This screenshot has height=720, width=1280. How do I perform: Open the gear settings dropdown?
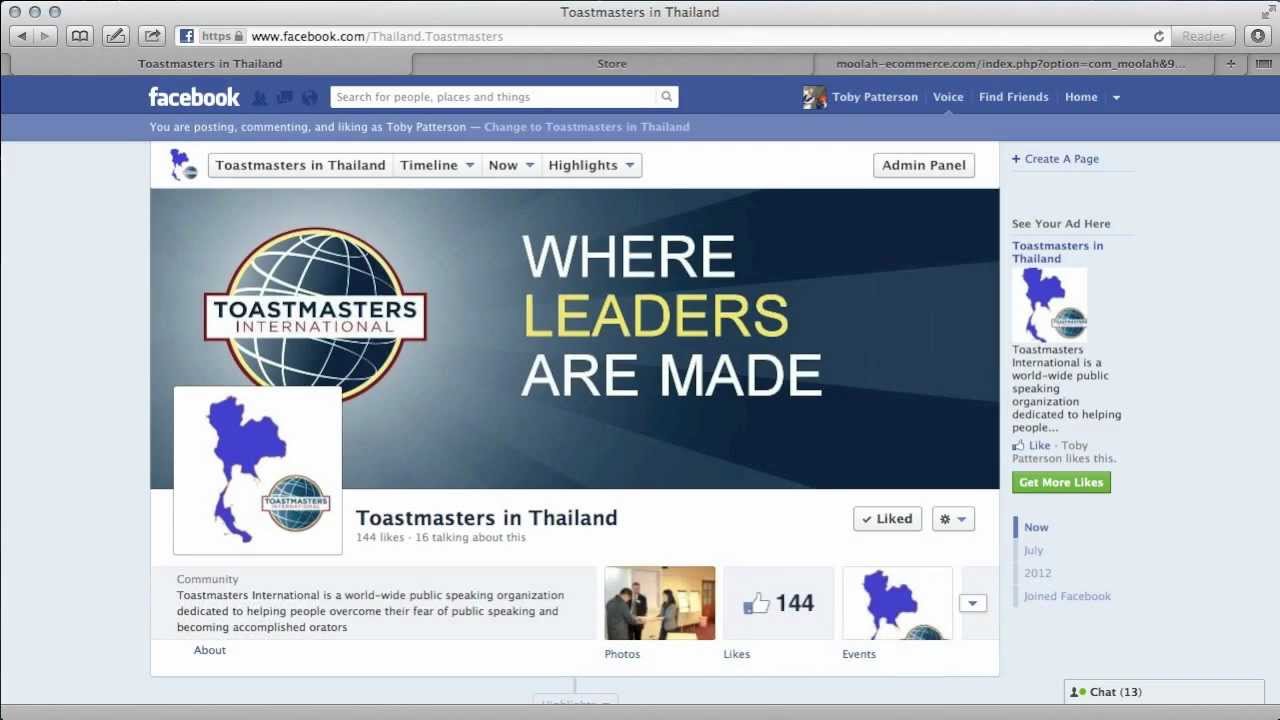pos(953,519)
